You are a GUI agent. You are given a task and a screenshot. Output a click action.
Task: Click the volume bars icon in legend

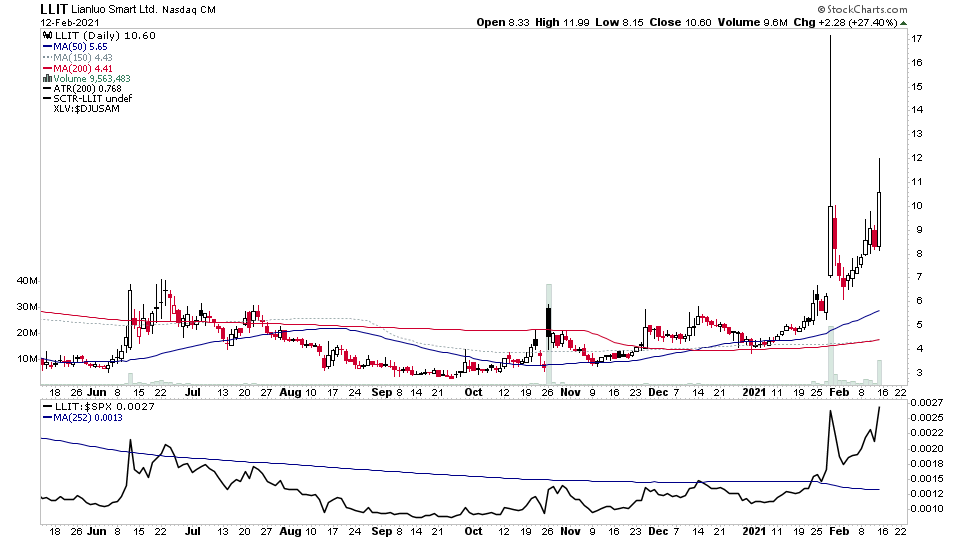pyautogui.click(x=47, y=78)
